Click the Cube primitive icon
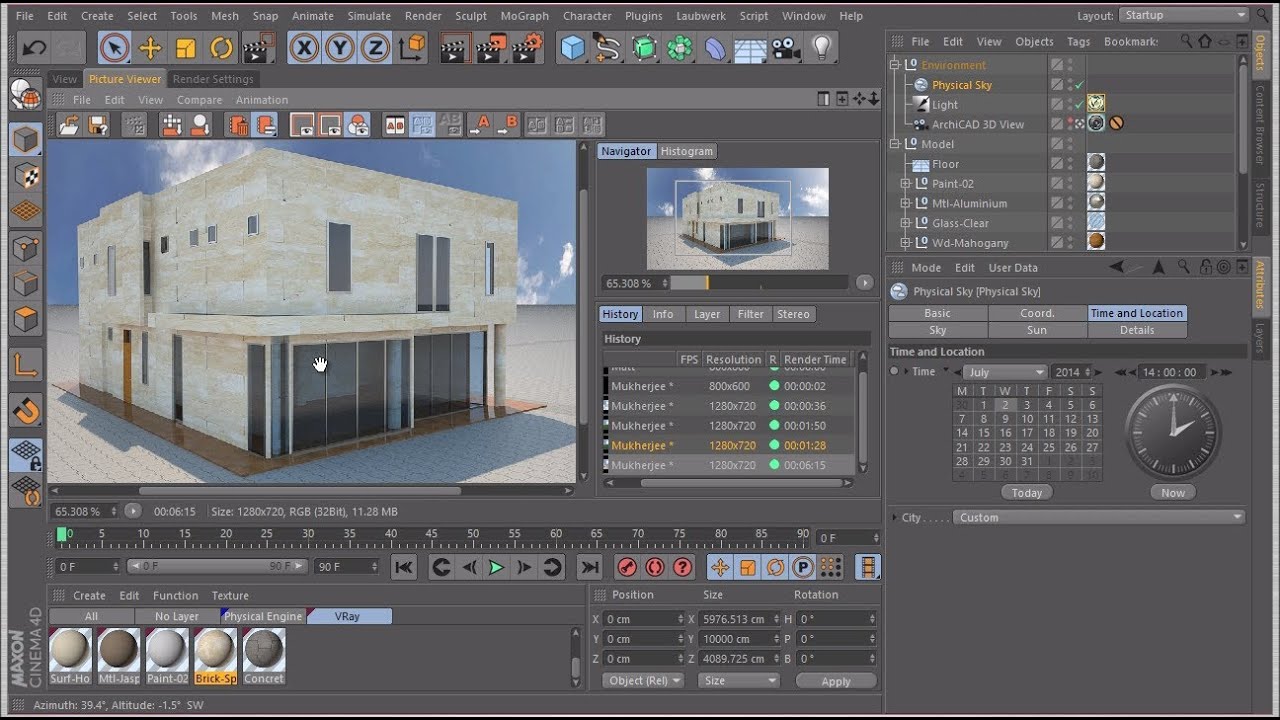 tap(572, 47)
